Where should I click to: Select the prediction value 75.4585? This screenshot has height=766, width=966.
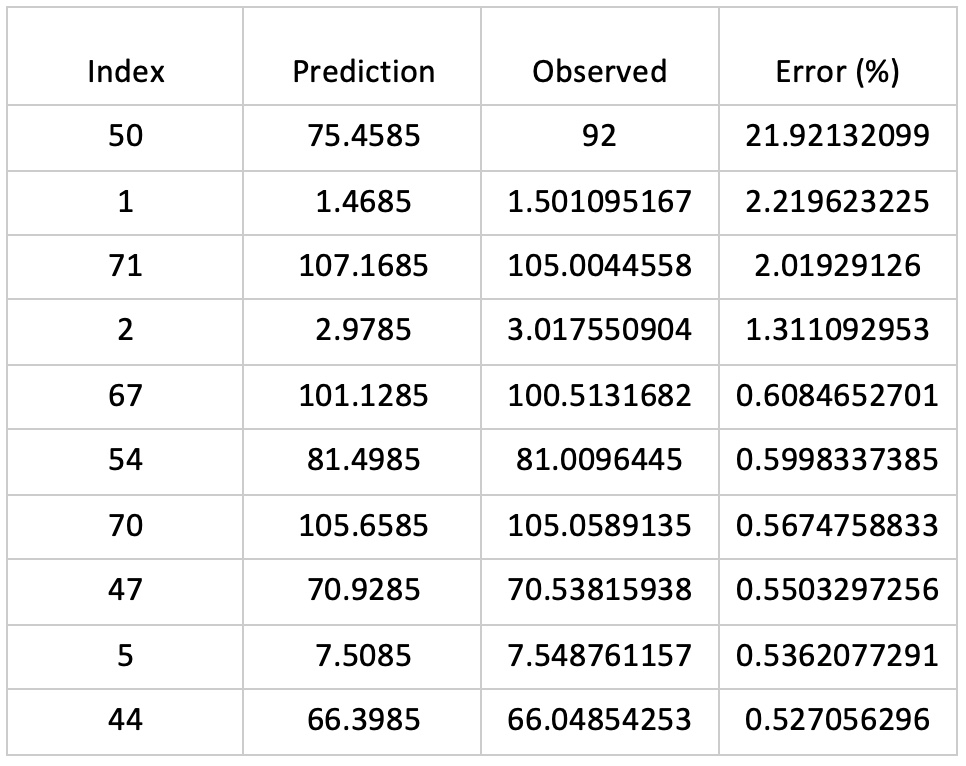pyautogui.click(x=363, y=137)
